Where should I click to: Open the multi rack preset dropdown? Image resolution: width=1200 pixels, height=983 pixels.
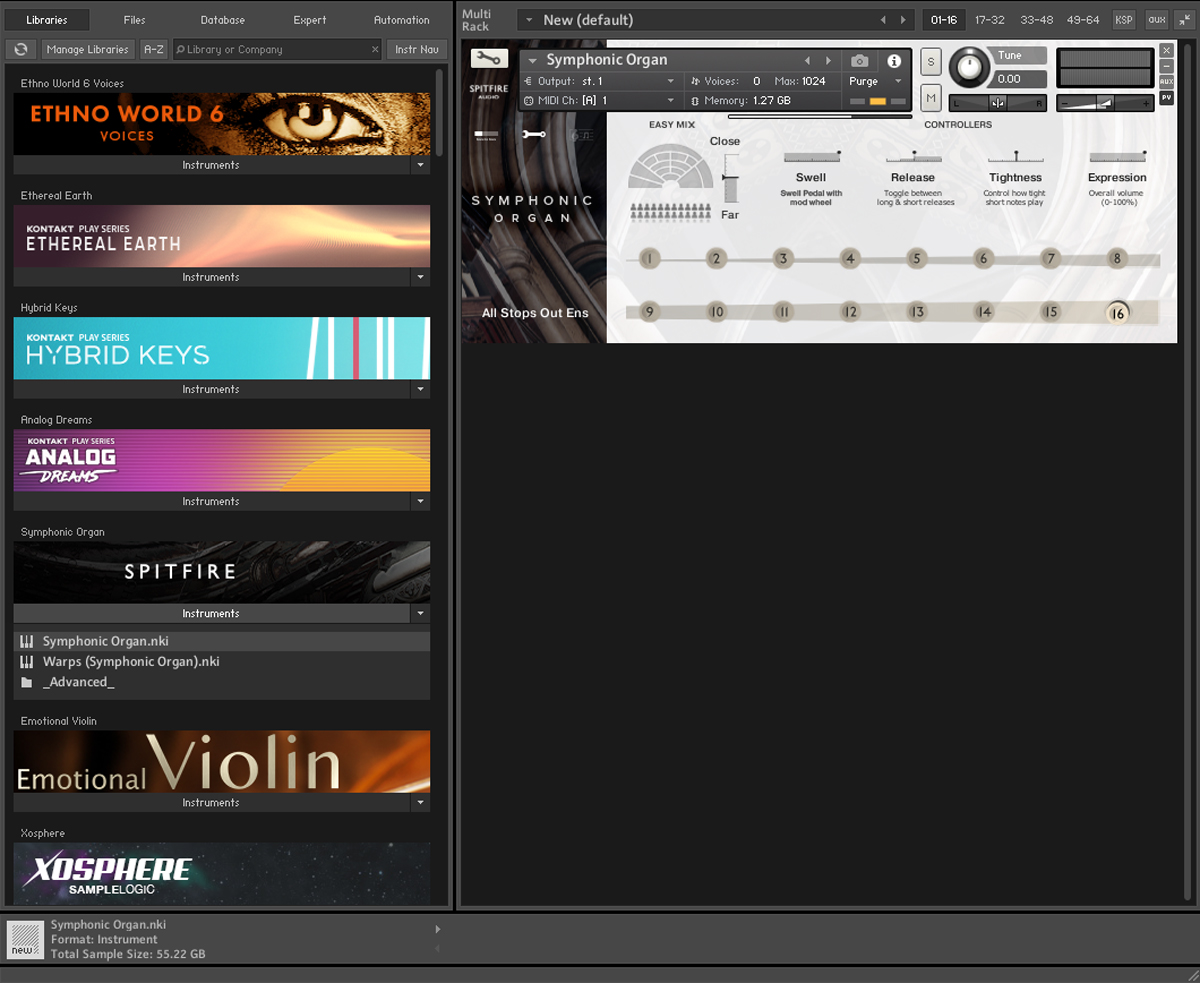click(527, 20)
